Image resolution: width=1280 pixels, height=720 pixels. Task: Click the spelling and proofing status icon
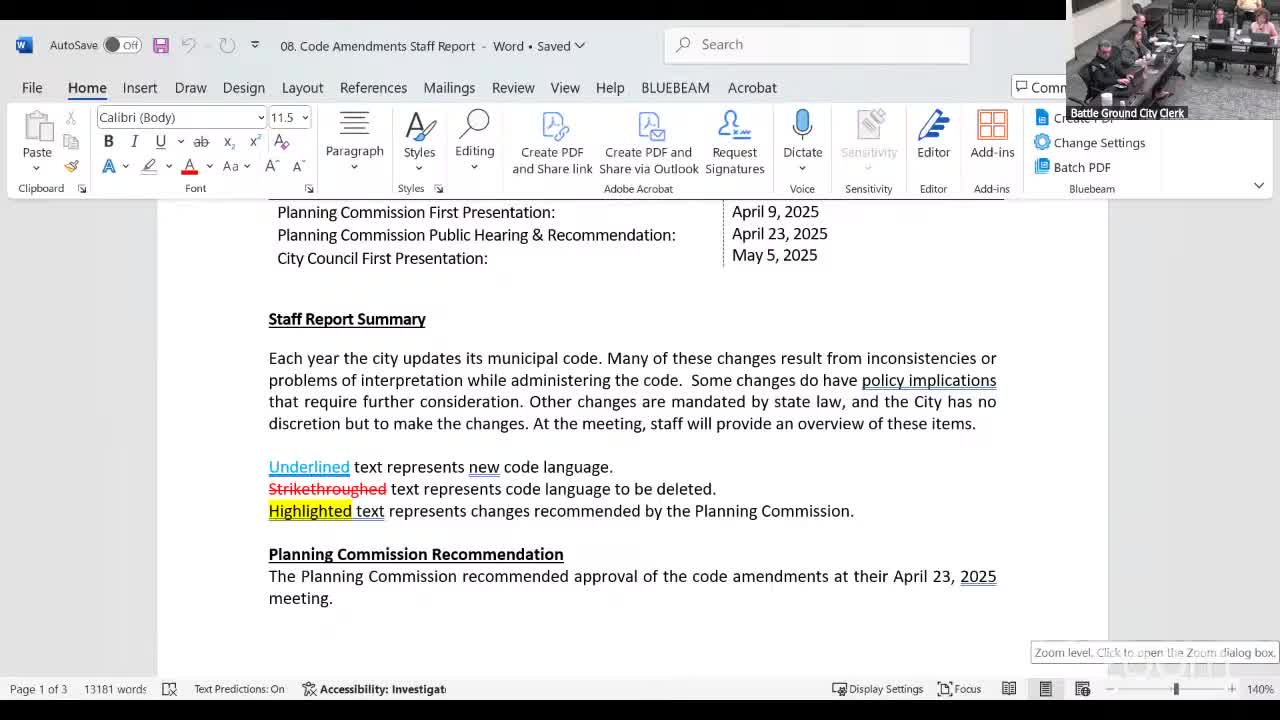[x=170, y=689]
